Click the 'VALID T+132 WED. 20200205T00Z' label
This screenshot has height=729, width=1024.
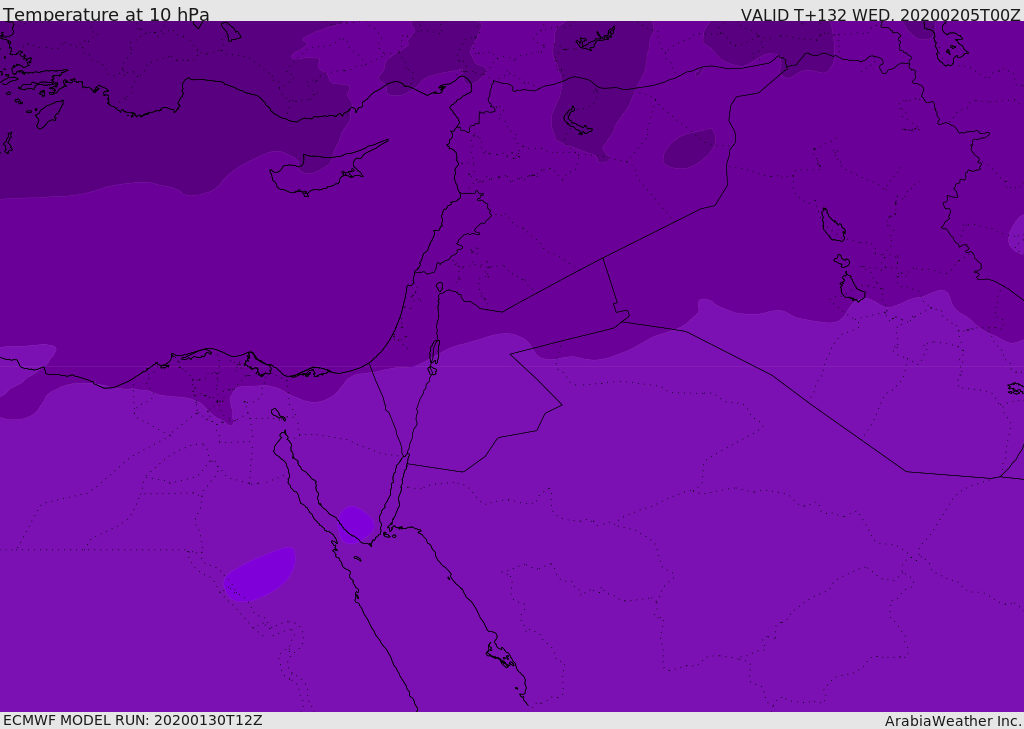(x=880, y=15)
